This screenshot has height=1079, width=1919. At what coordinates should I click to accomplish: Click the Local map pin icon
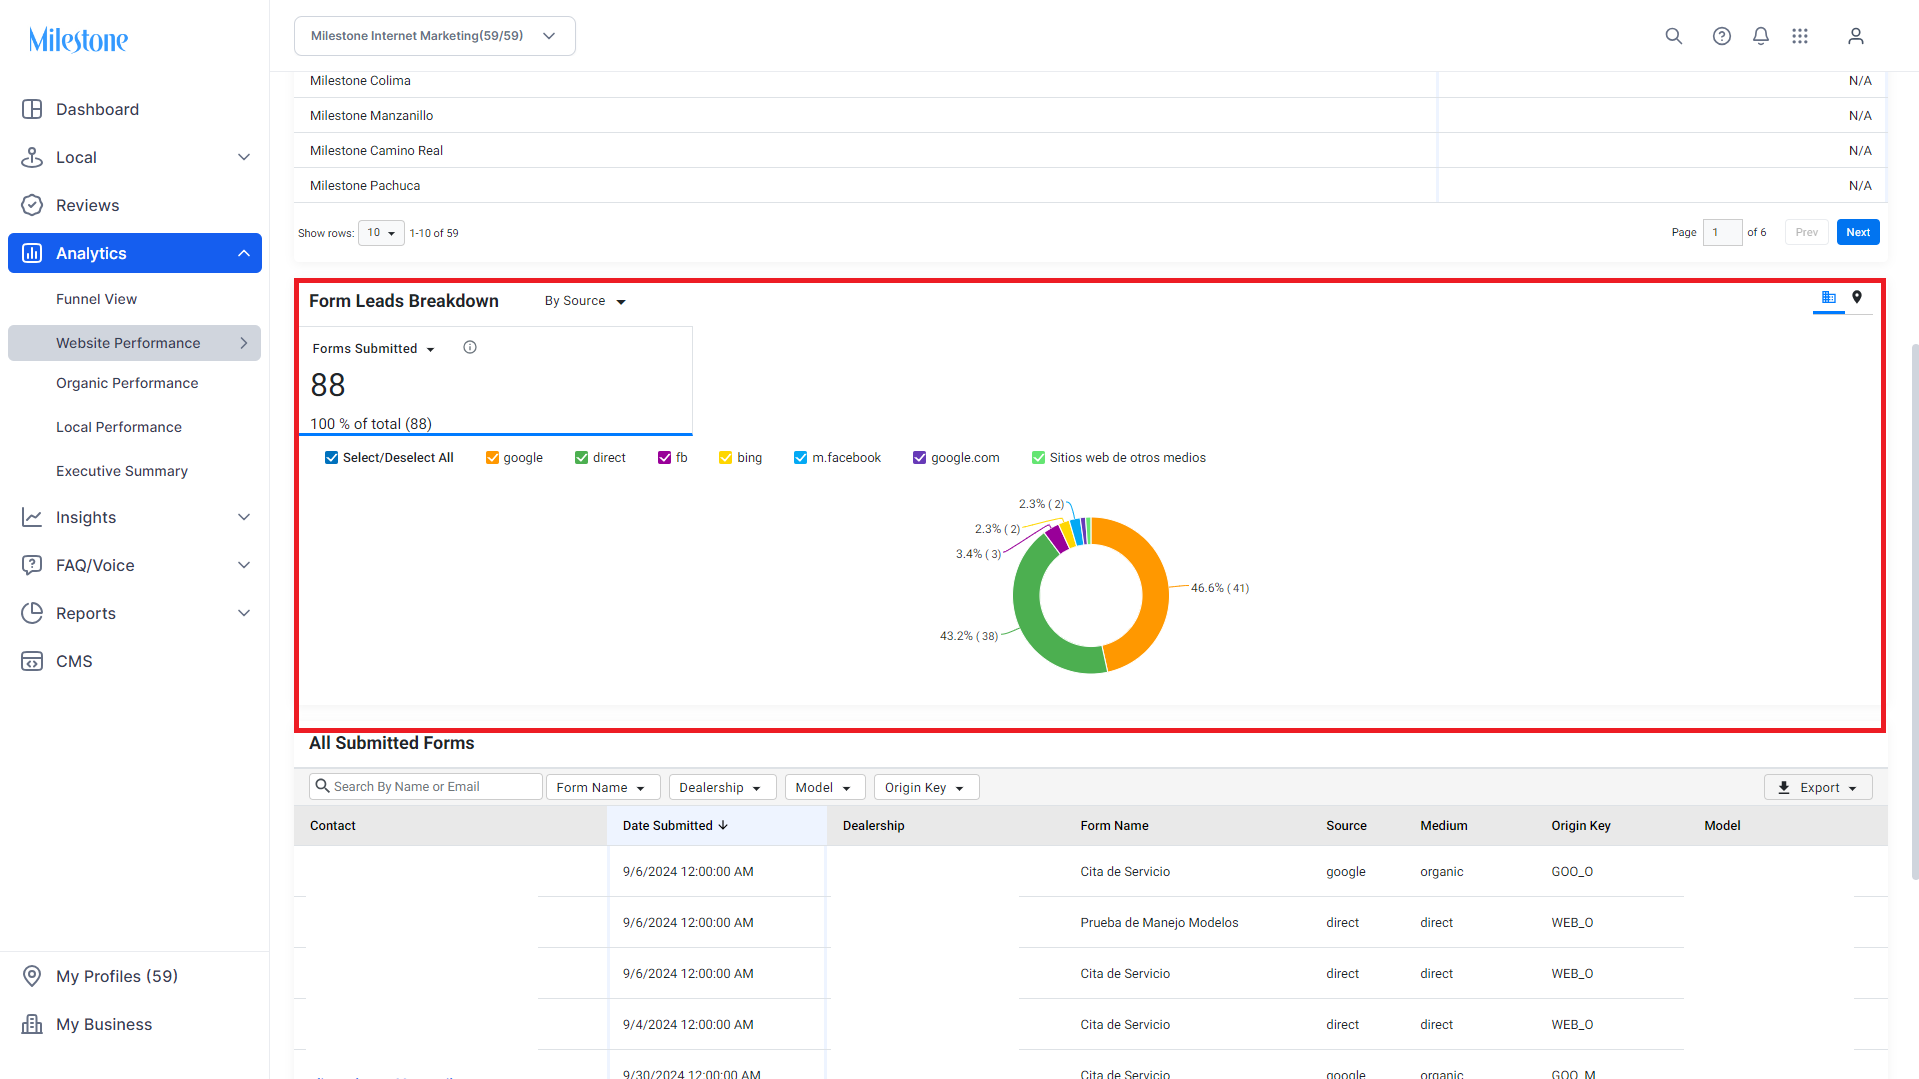(32, 157)
